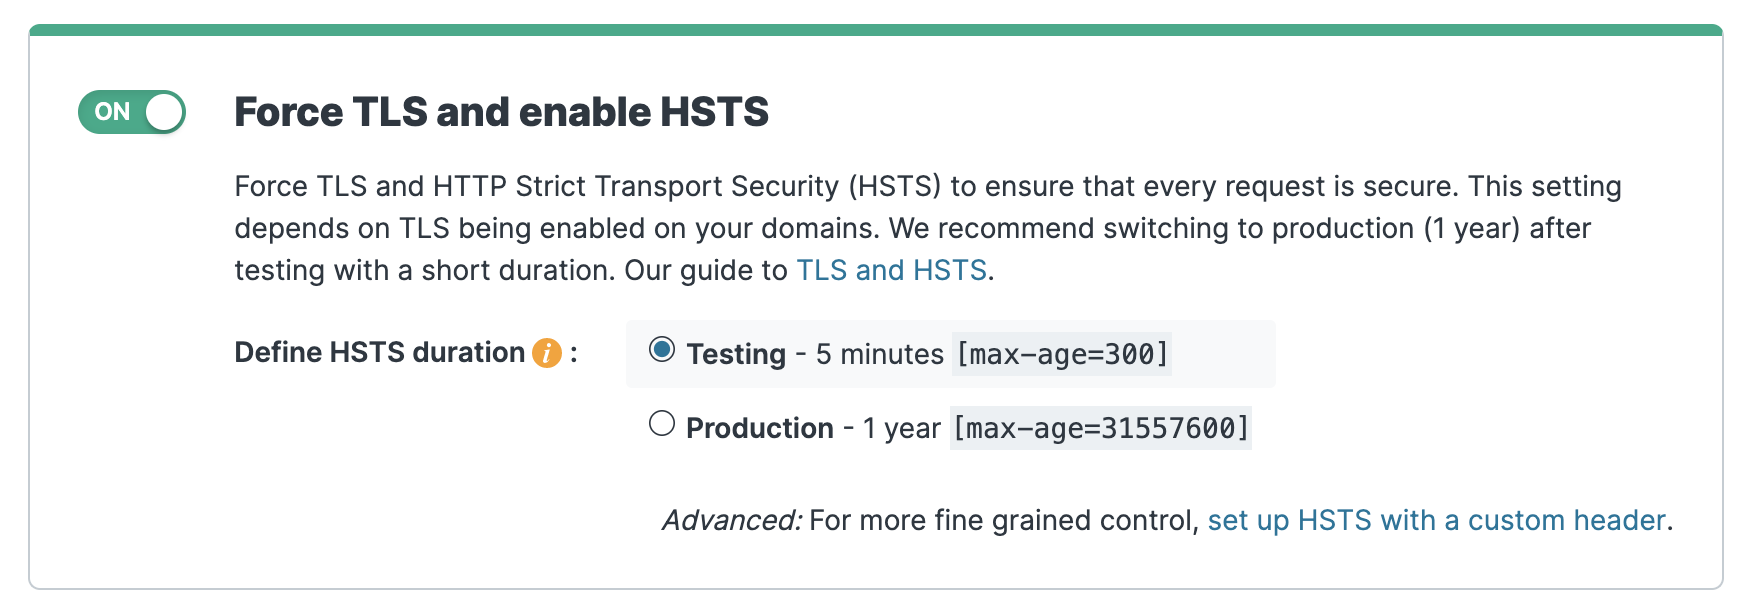Image resolution: width=1748 pixels, height=616 pixels.
Task: Click the max-age=300 code snippet
Action: 1062,353
